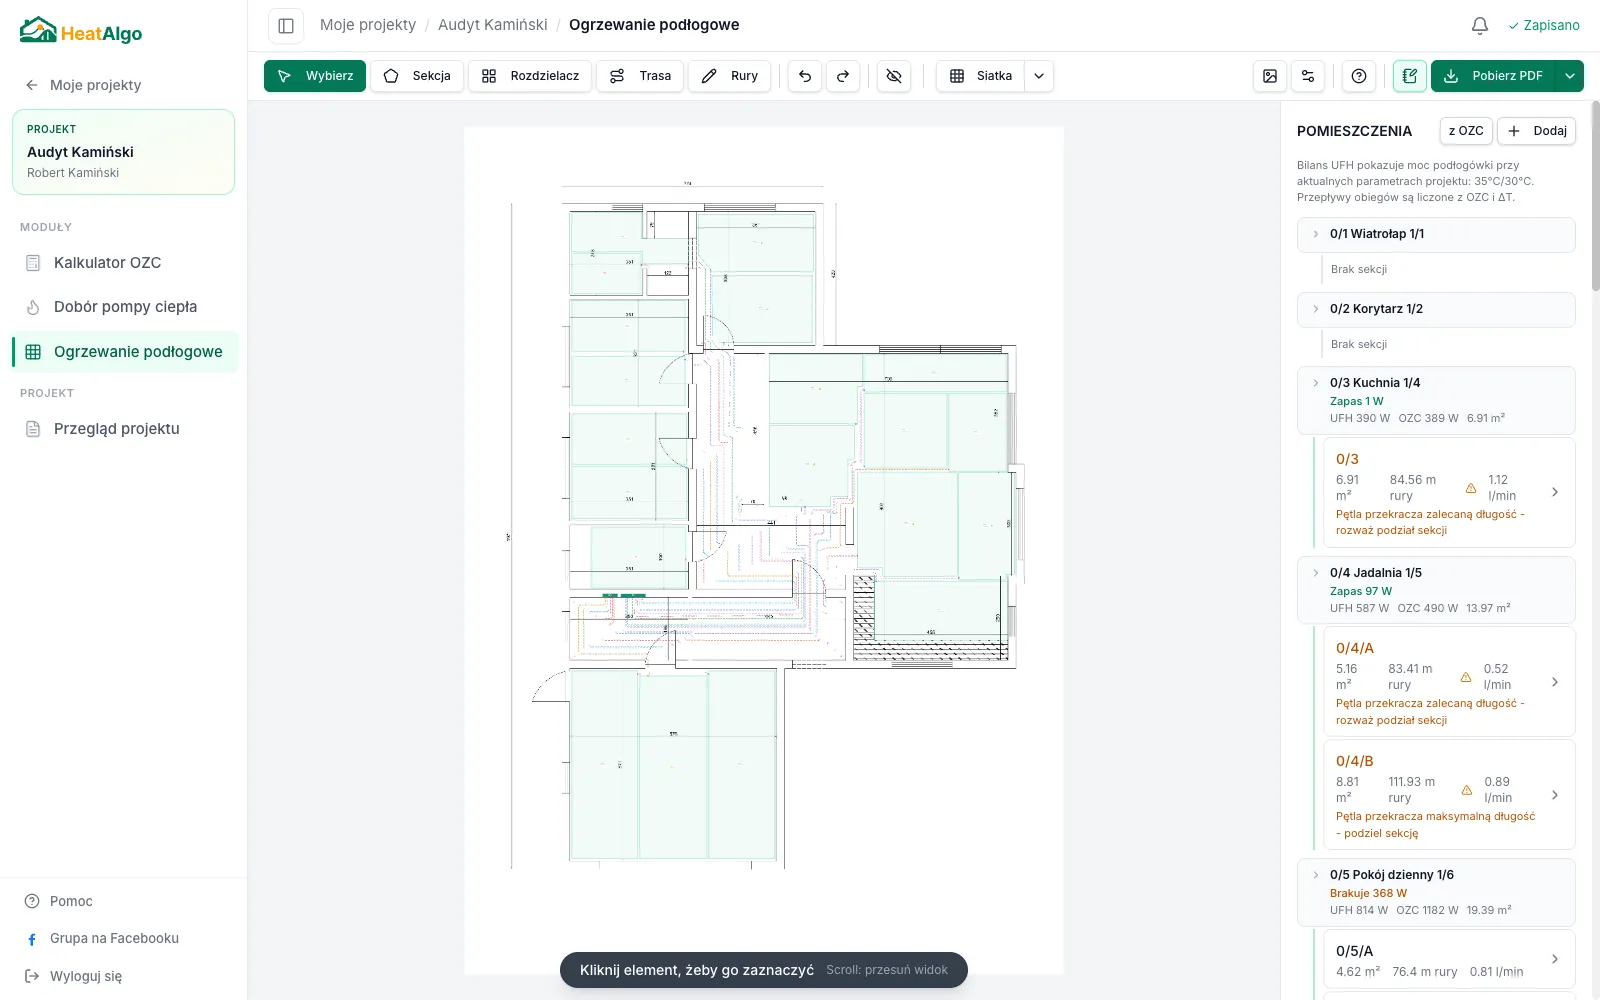Open the background image icon
The image size is (1600, 1000).
pyautogui.click(x=1270, y=76)
